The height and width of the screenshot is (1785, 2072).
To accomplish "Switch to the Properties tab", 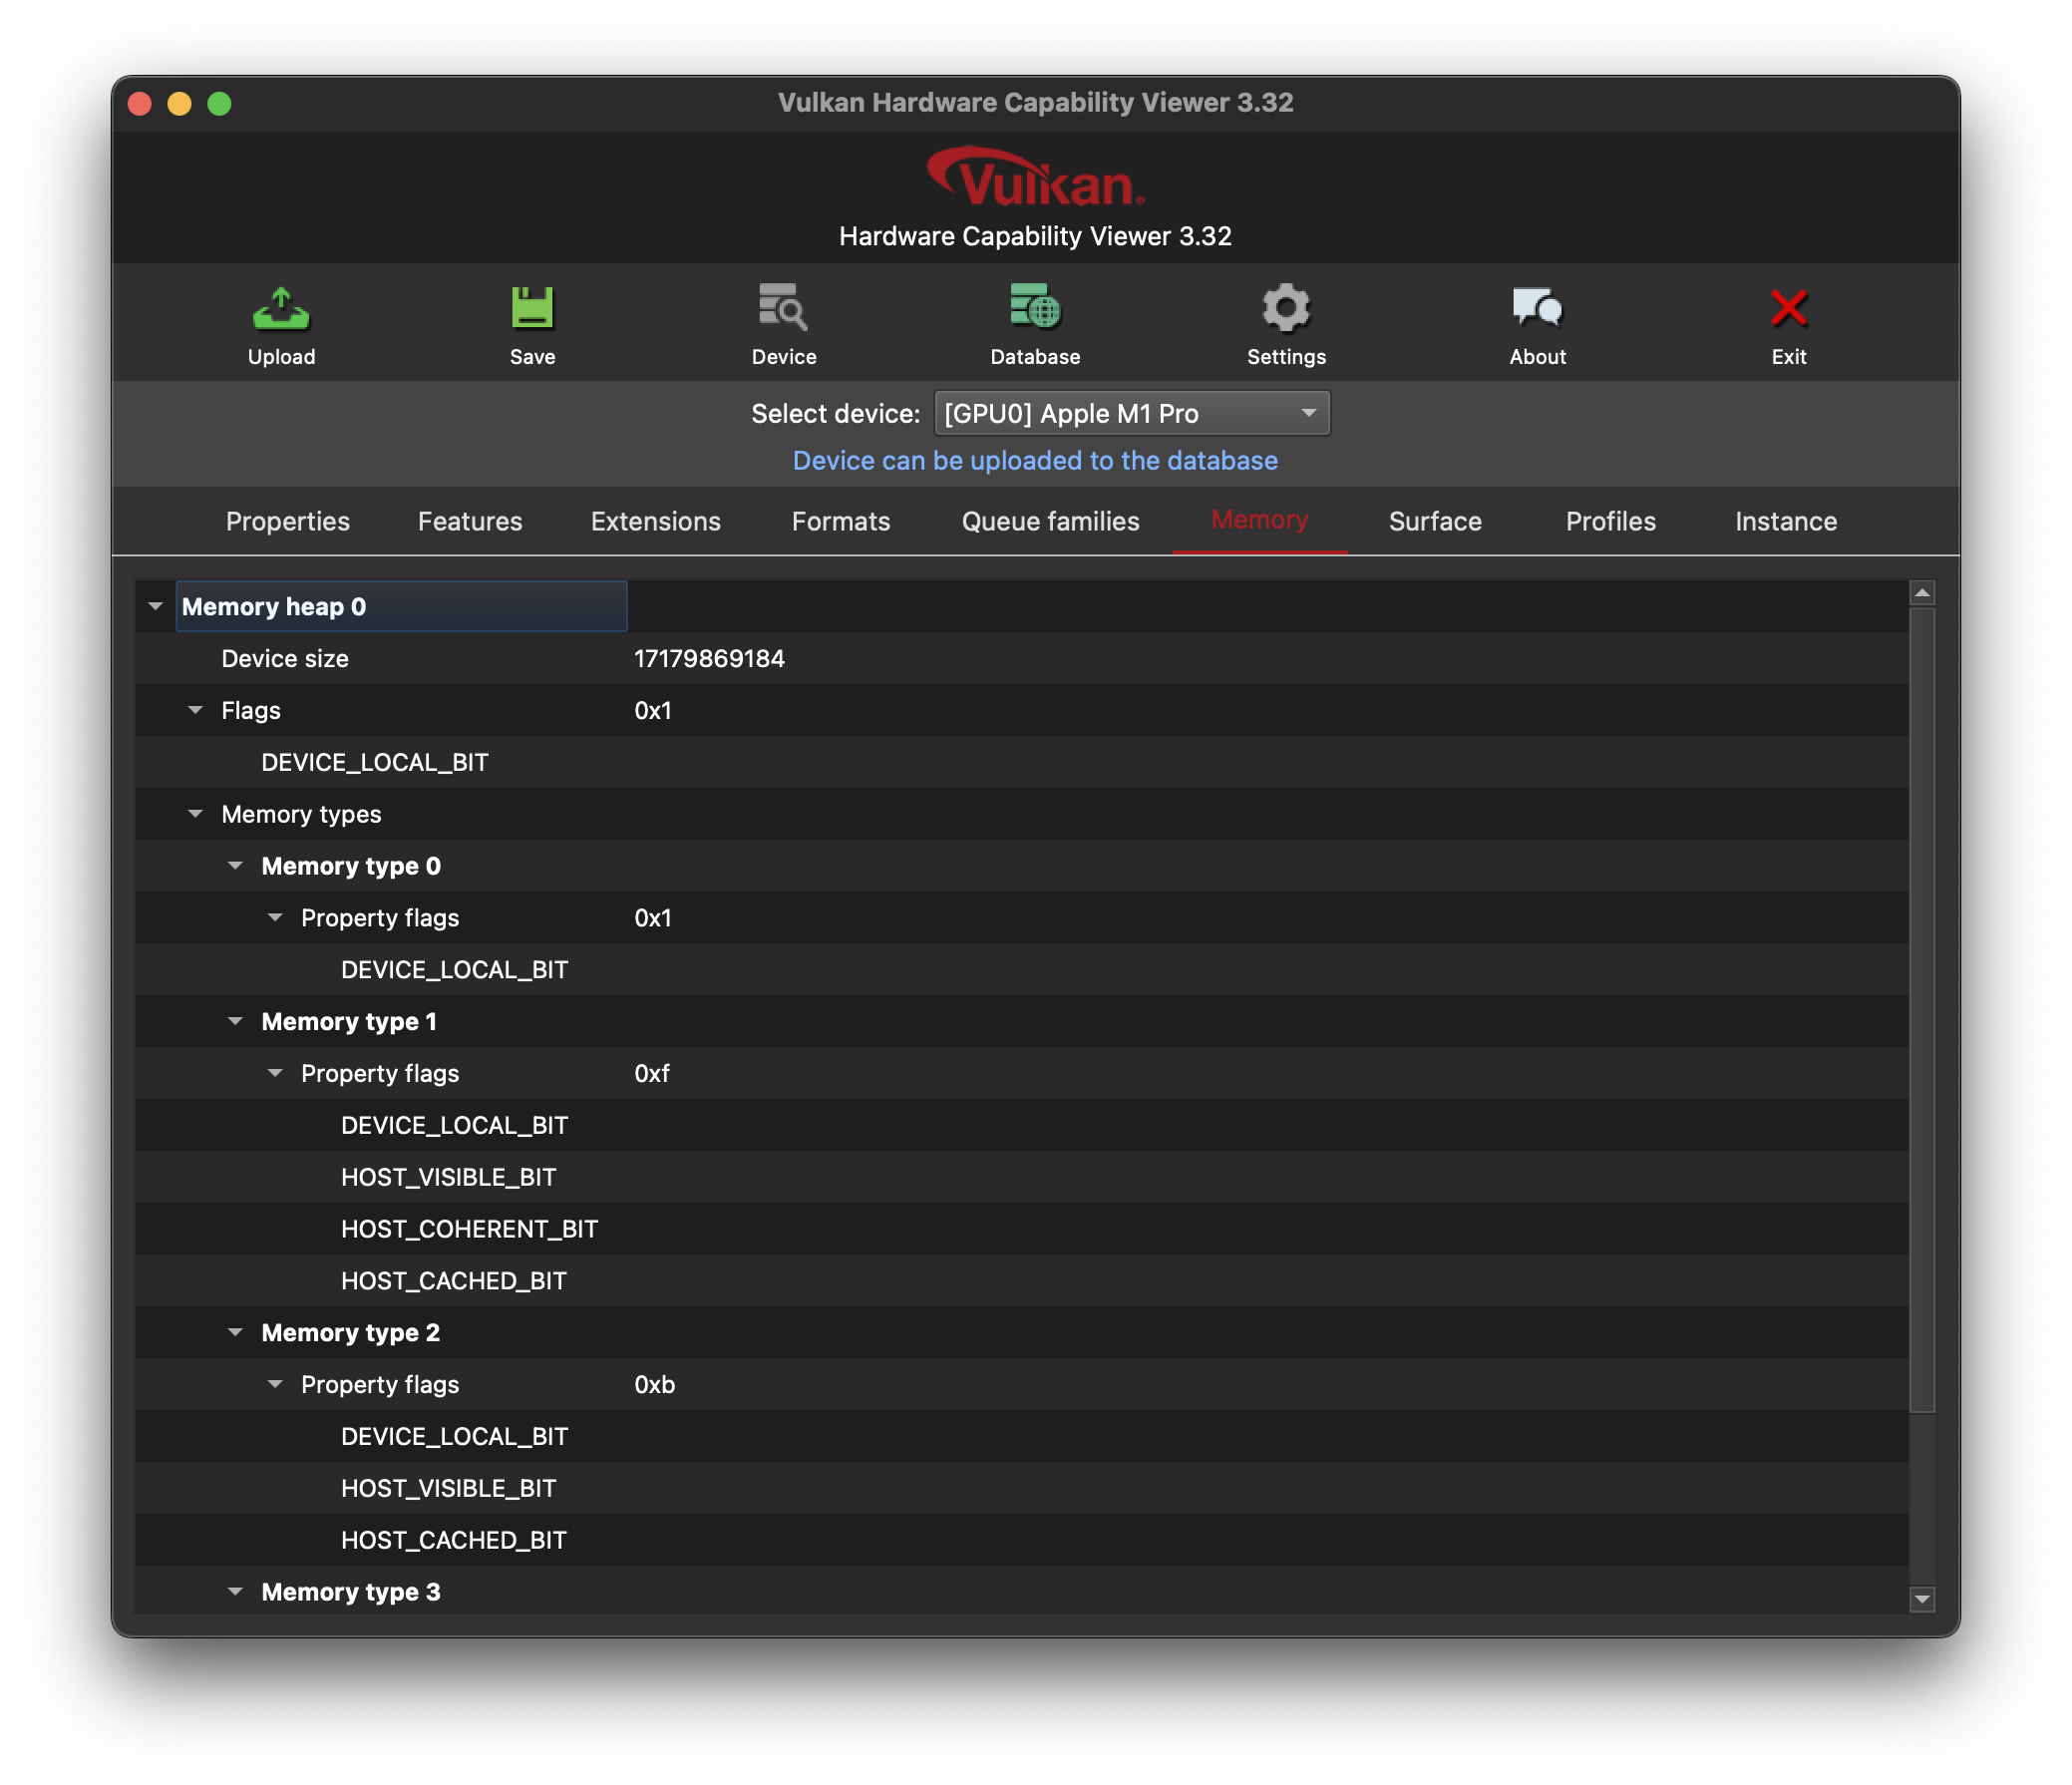I will point(288,521).
